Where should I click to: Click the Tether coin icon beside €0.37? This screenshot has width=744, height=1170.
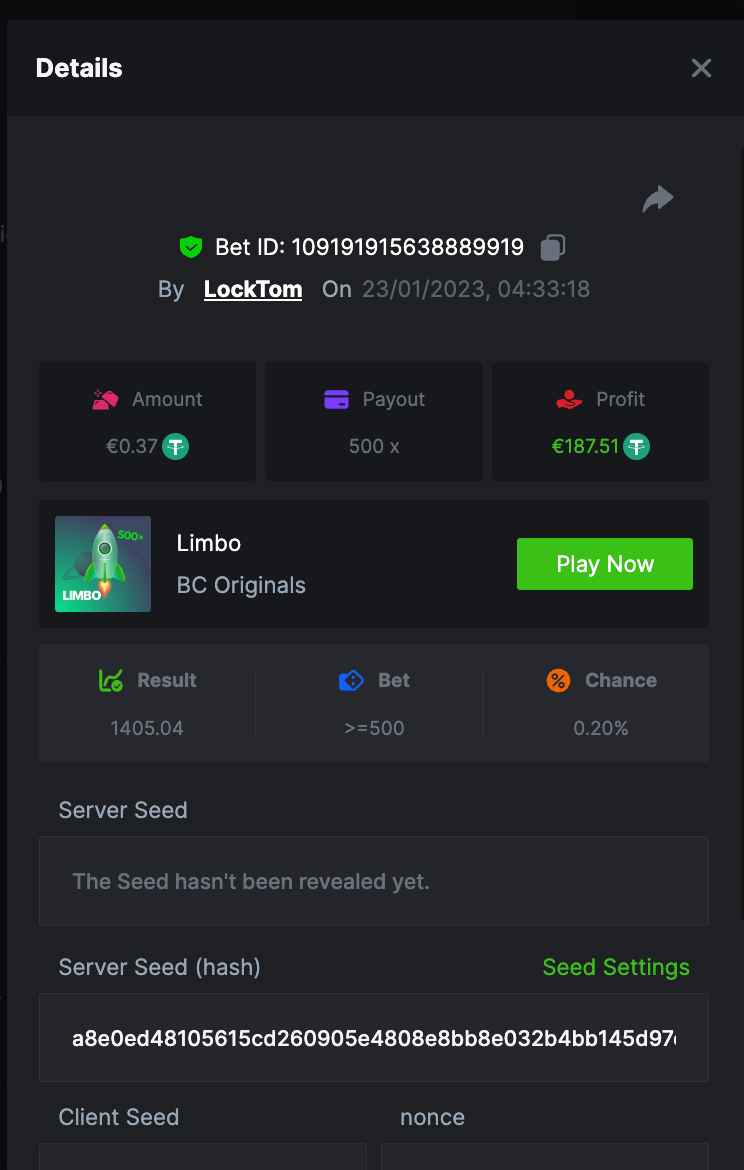(176, 446)
